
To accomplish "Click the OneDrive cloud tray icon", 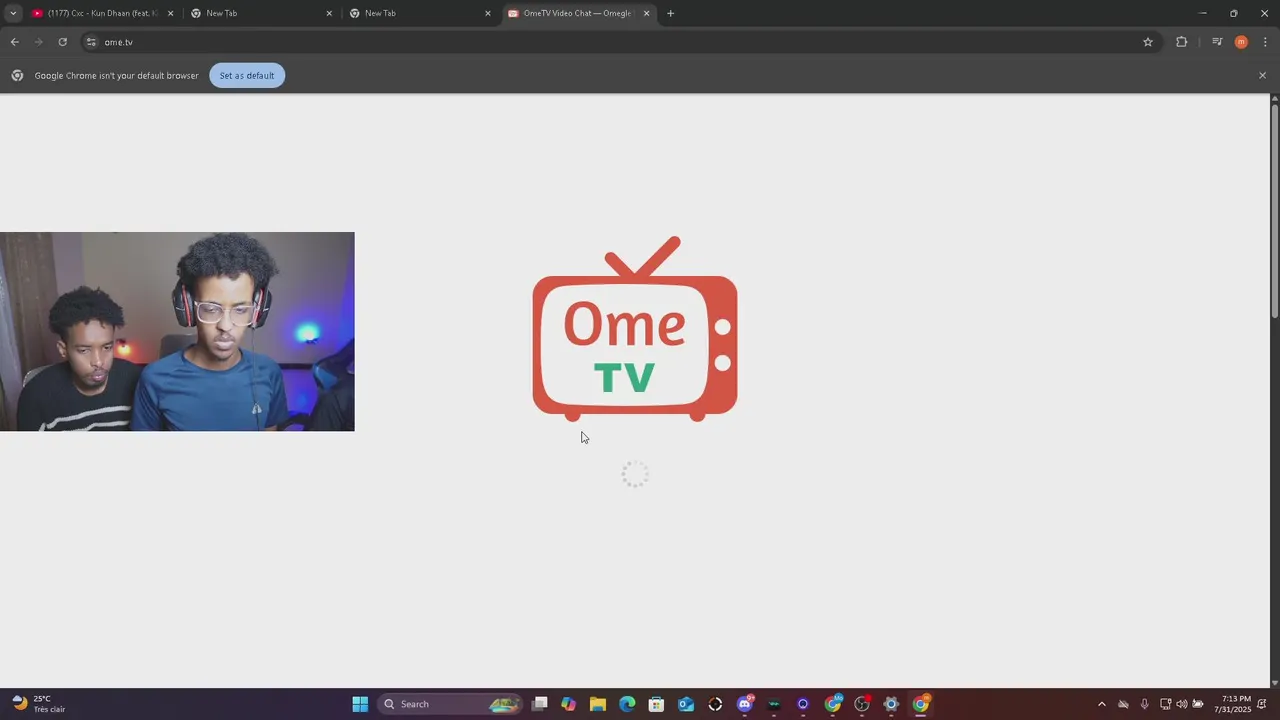I will (x=1123, y=704).
